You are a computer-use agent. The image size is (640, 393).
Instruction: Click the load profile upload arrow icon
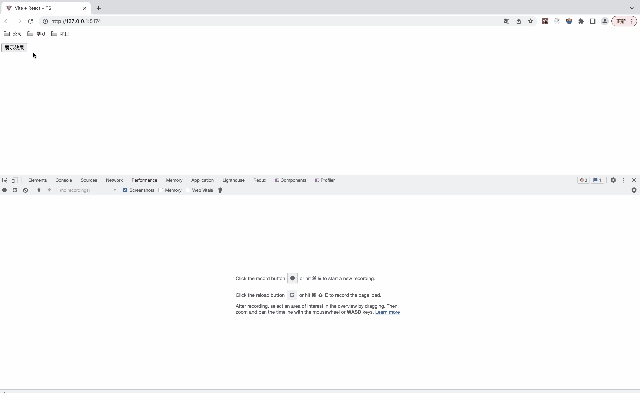click(39, 190)
